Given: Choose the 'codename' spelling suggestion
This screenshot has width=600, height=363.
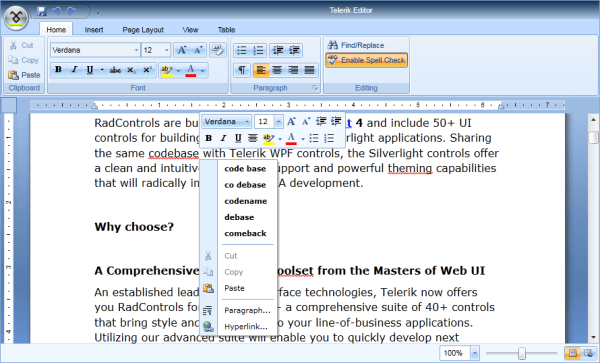Looking at the screenshot, I should pyautogui.click(x=246, y=201).
